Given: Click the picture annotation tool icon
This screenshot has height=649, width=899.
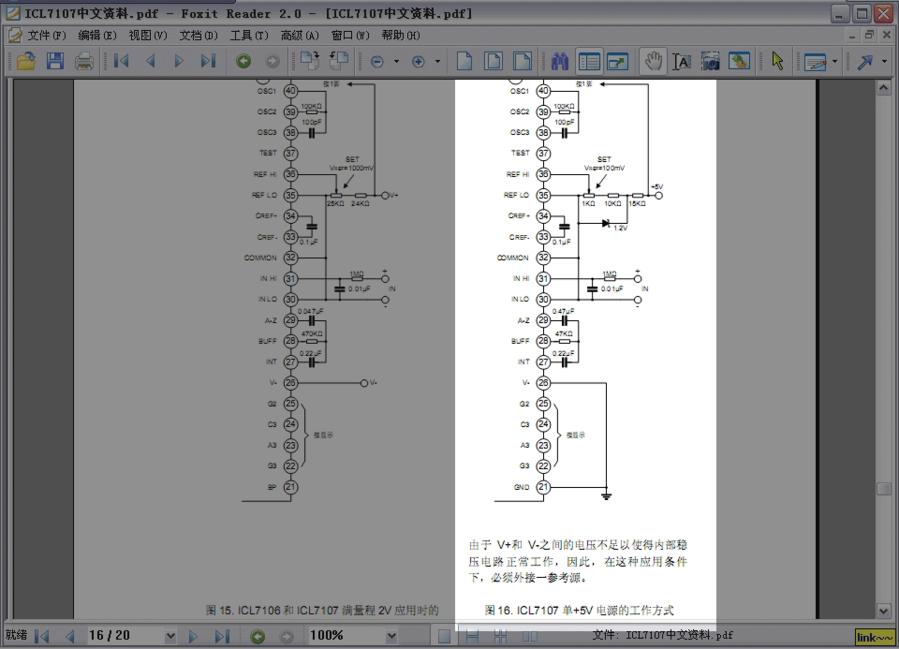Looking at the screenshot, I should coord(739,61).
